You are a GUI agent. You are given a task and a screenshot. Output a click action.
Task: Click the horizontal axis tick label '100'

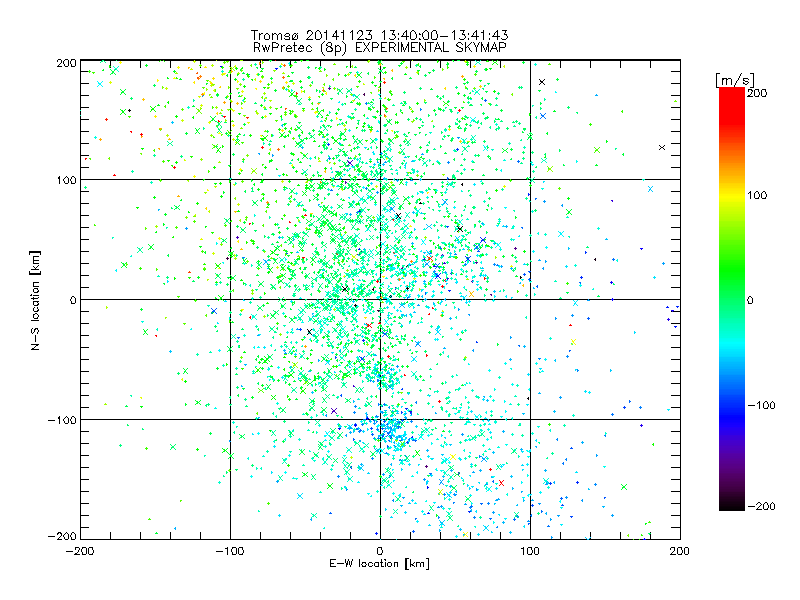[530, 551]
